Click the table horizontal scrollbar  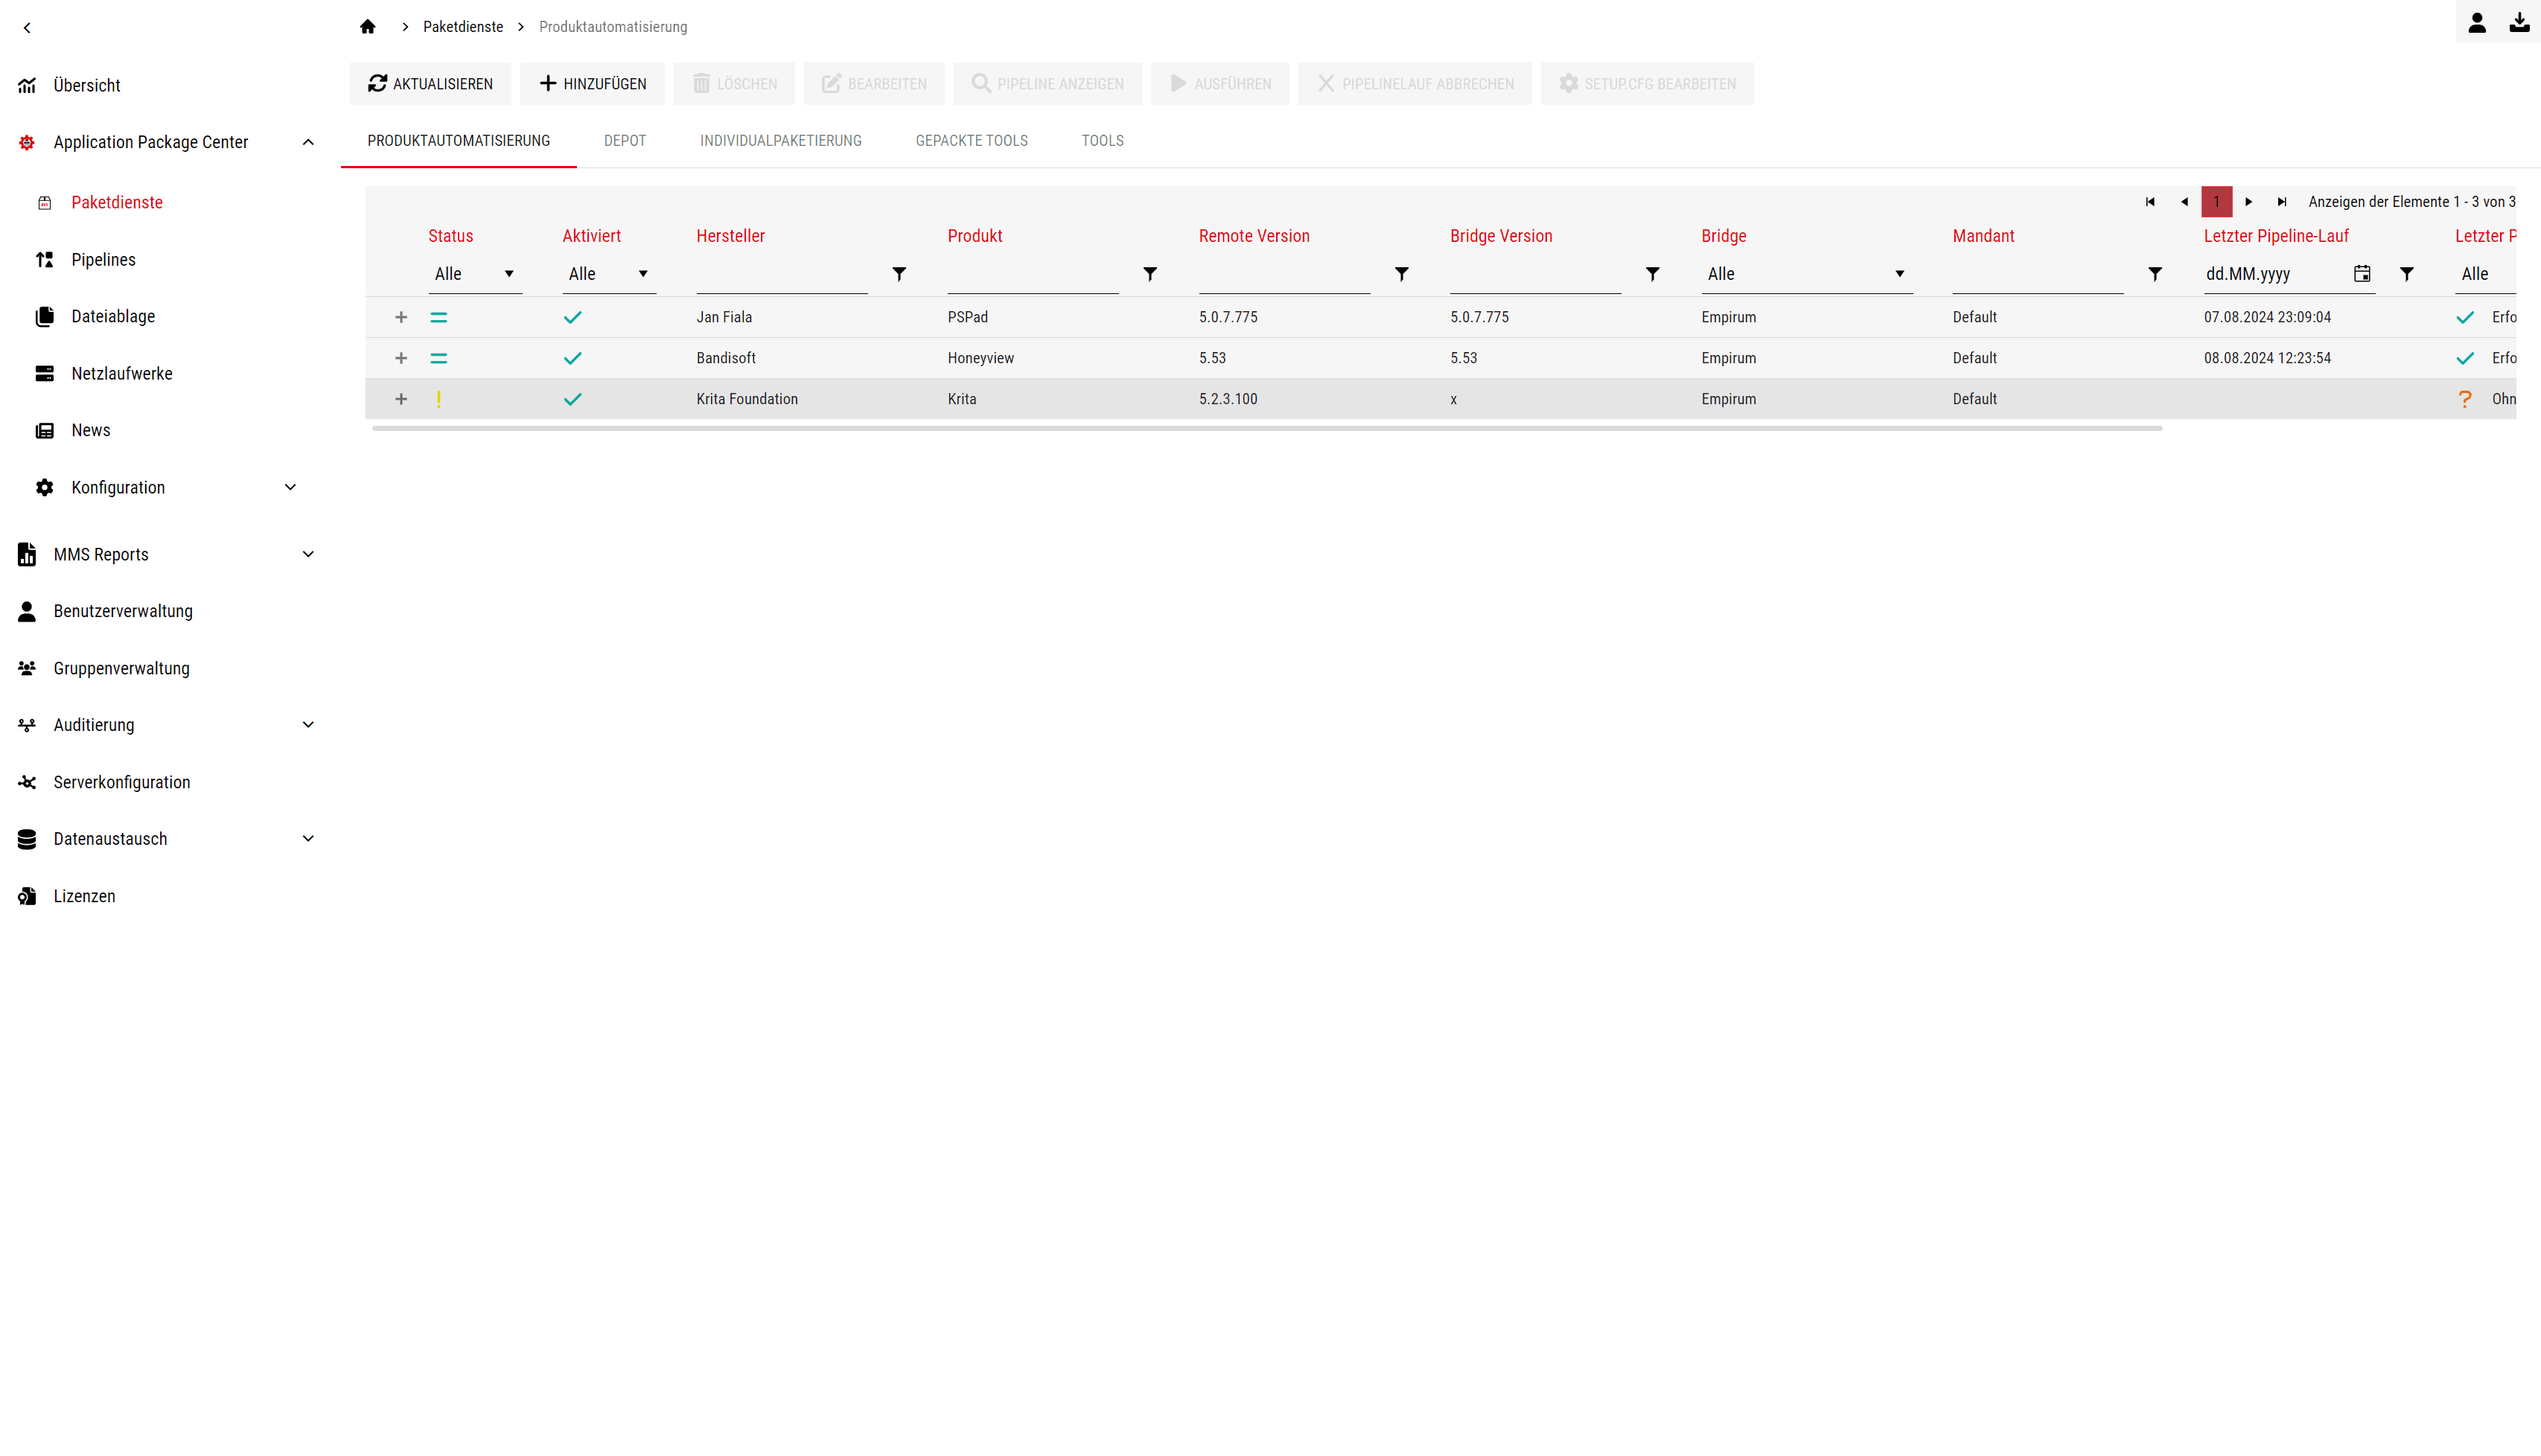(1267, 429)
